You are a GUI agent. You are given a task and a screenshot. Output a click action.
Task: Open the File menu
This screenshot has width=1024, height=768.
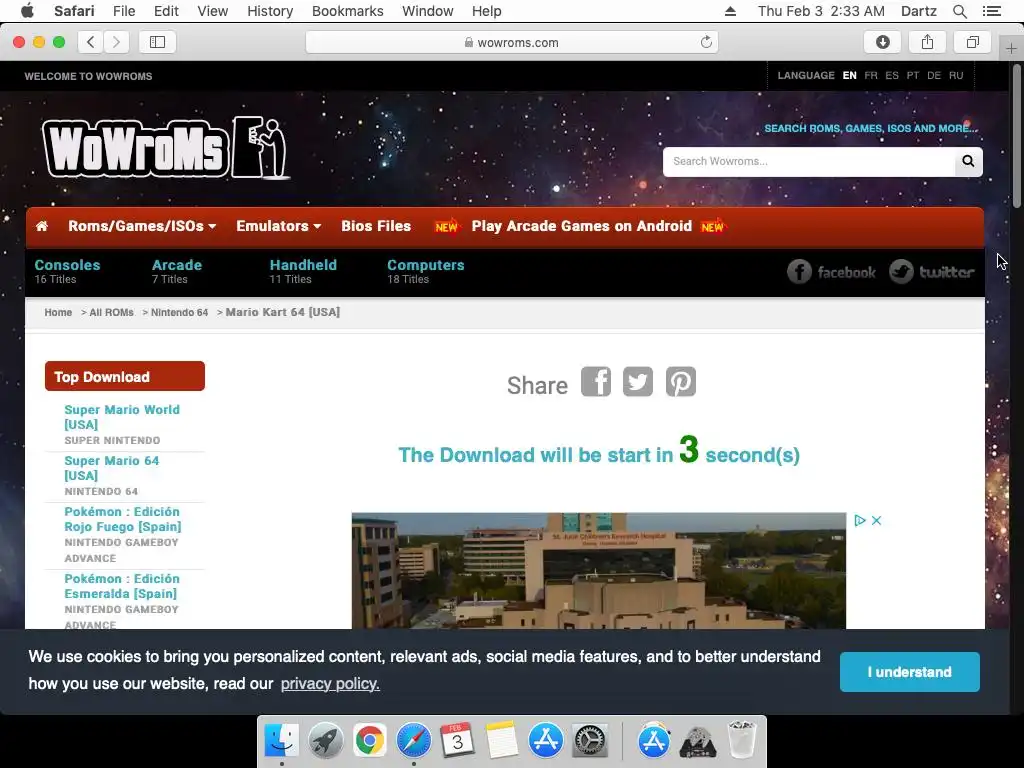coord(123,11)
